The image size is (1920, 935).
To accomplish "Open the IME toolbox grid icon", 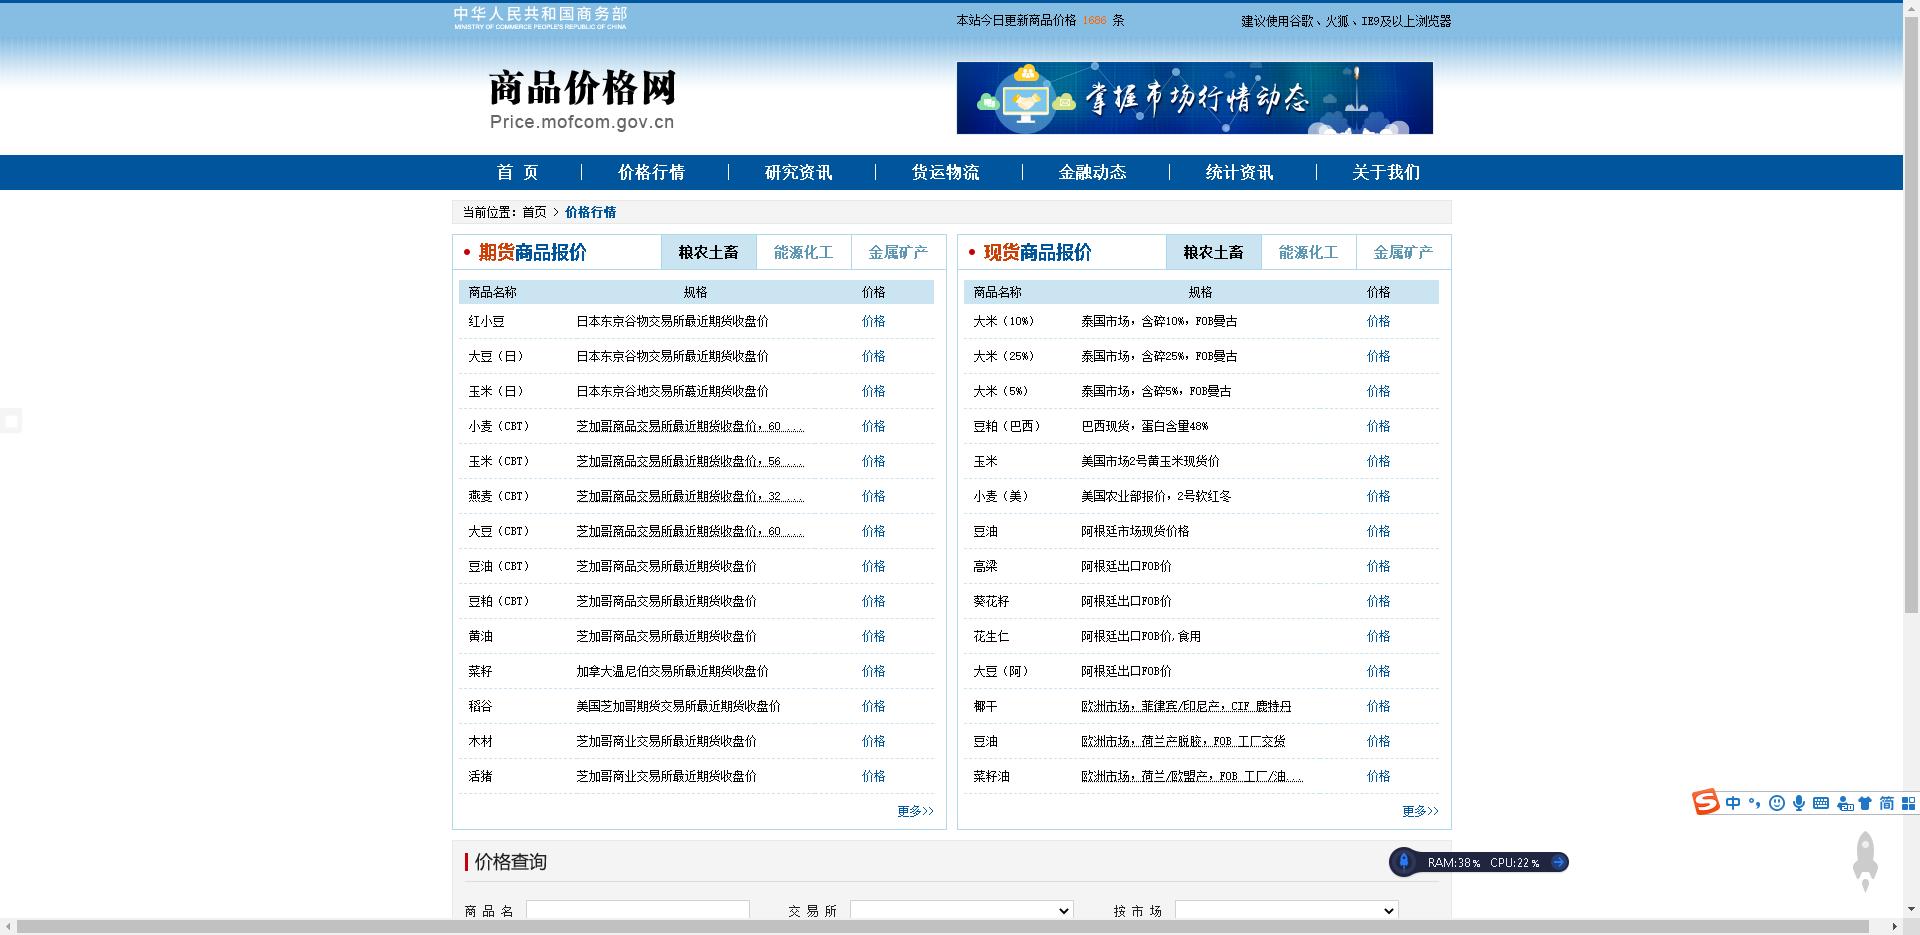I will (1908, 803).
